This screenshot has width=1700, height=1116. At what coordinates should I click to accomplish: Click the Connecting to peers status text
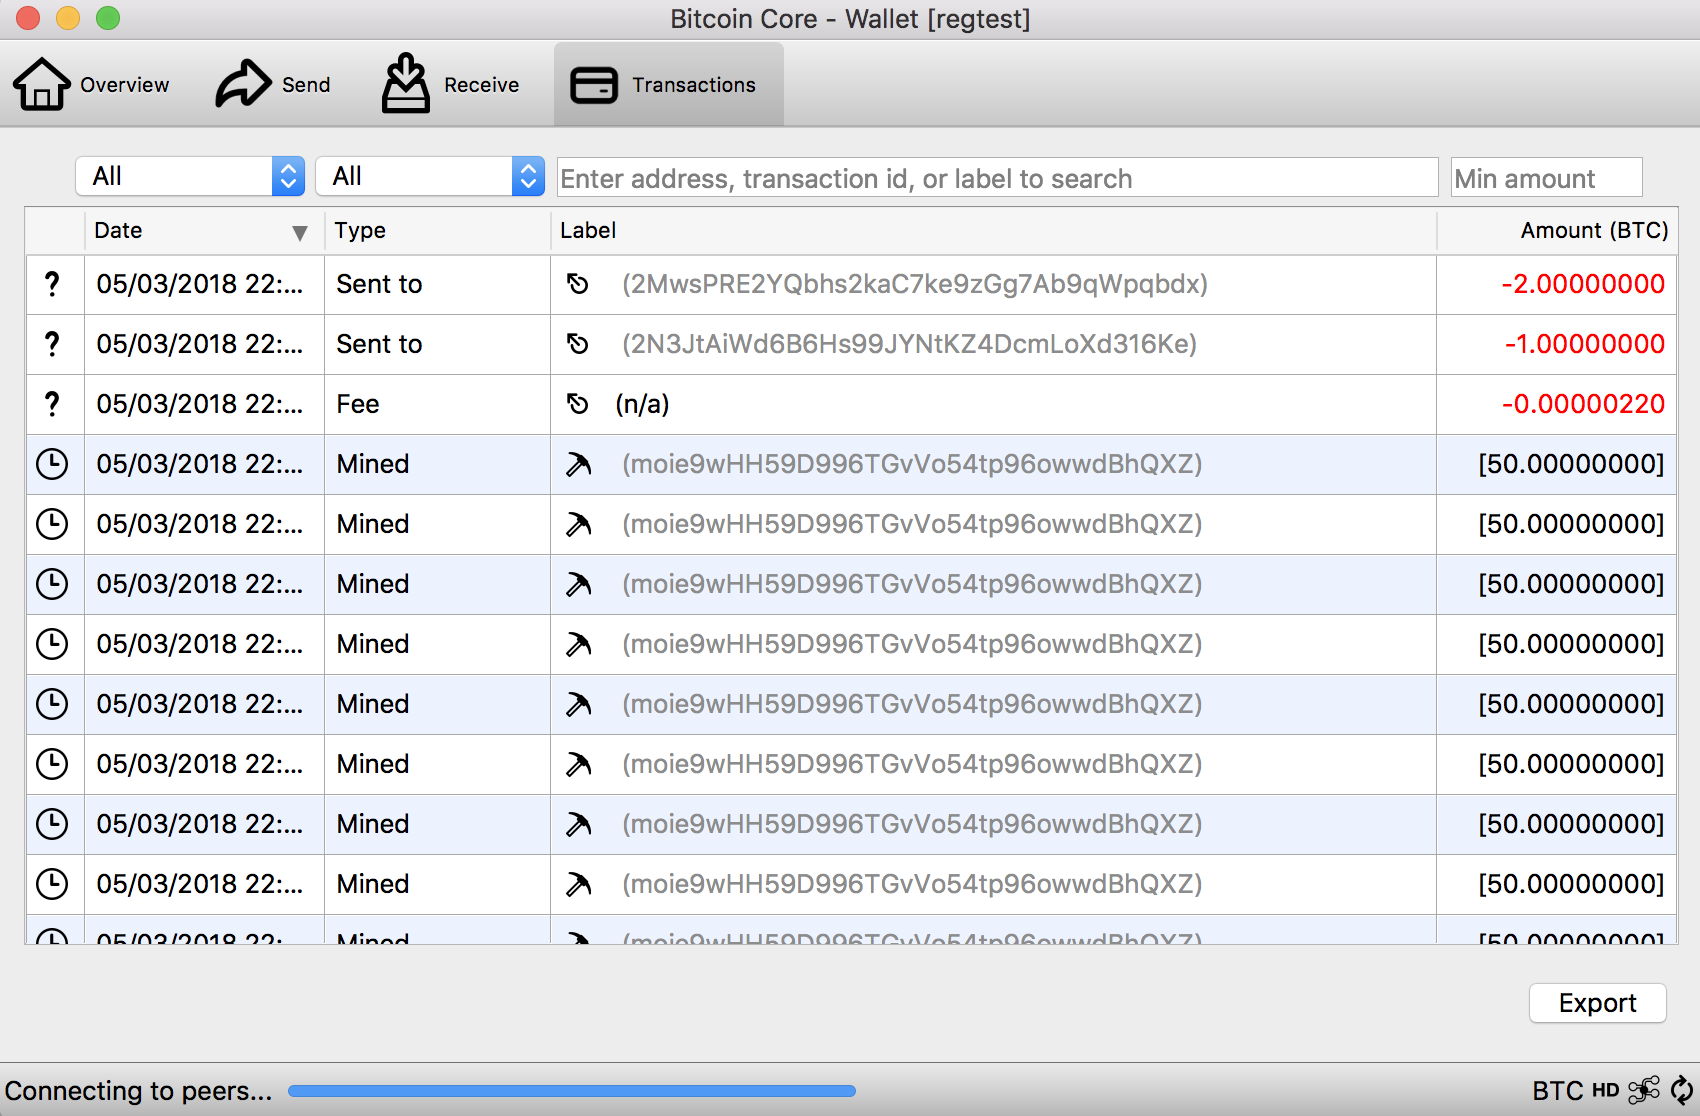(x=138, y=1091)
